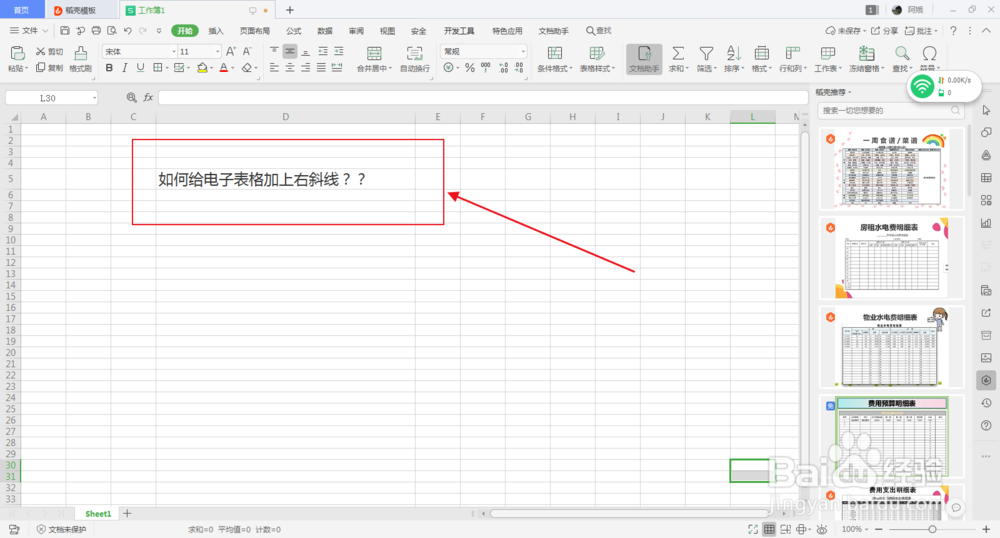
Task: Open the font size dropdown showing 11
Action: pos(217,52)
